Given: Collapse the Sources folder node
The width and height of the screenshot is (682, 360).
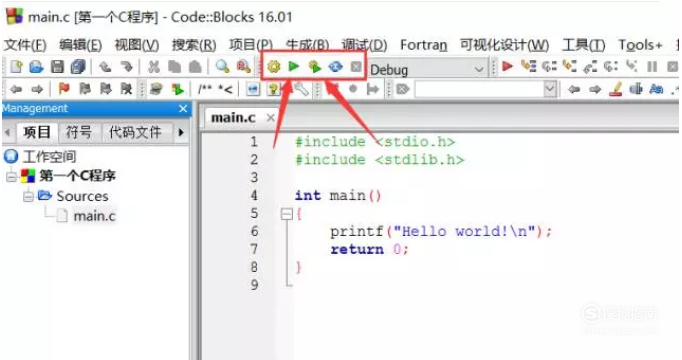Looking at the screenshot, I should click(x=28, y=197).
